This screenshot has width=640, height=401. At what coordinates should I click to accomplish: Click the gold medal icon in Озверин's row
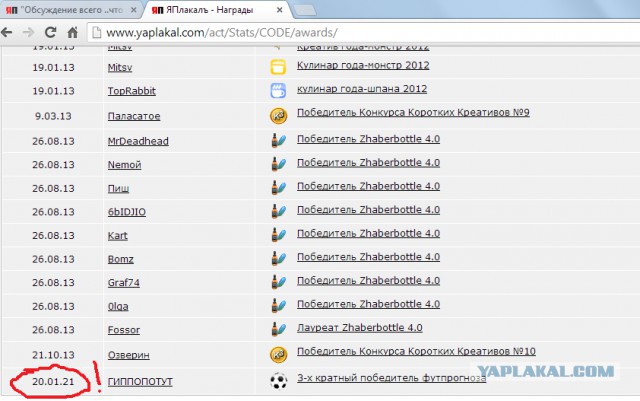279,354
